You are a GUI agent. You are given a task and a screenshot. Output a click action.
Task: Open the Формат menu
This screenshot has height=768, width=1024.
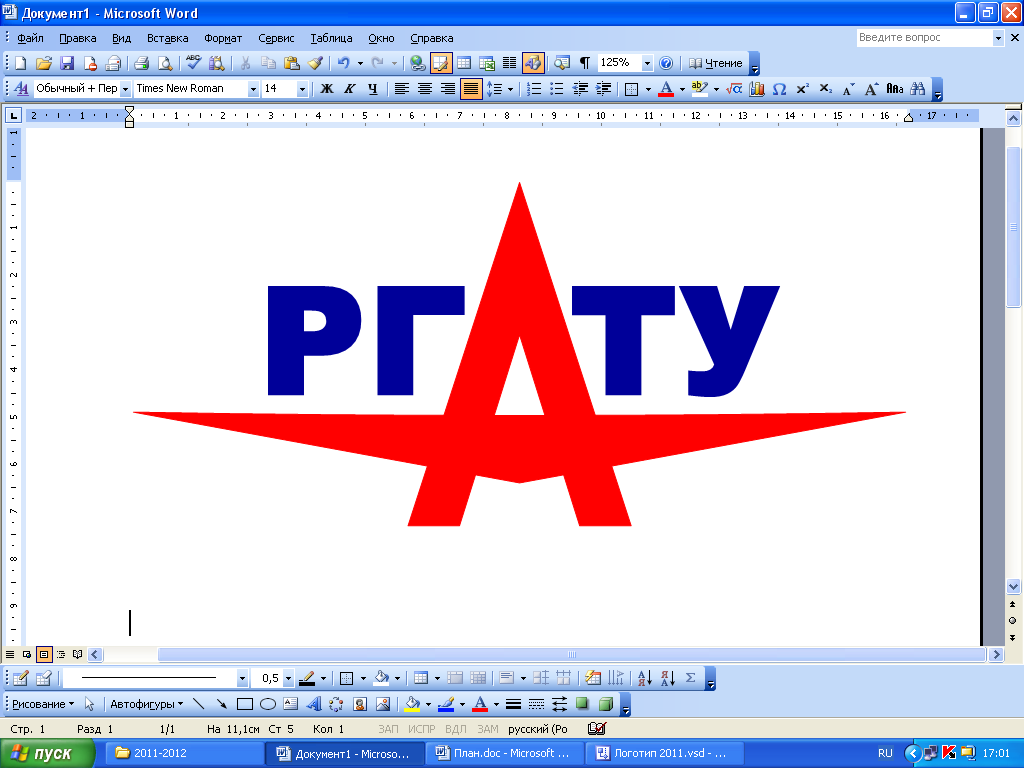(223, 38)
